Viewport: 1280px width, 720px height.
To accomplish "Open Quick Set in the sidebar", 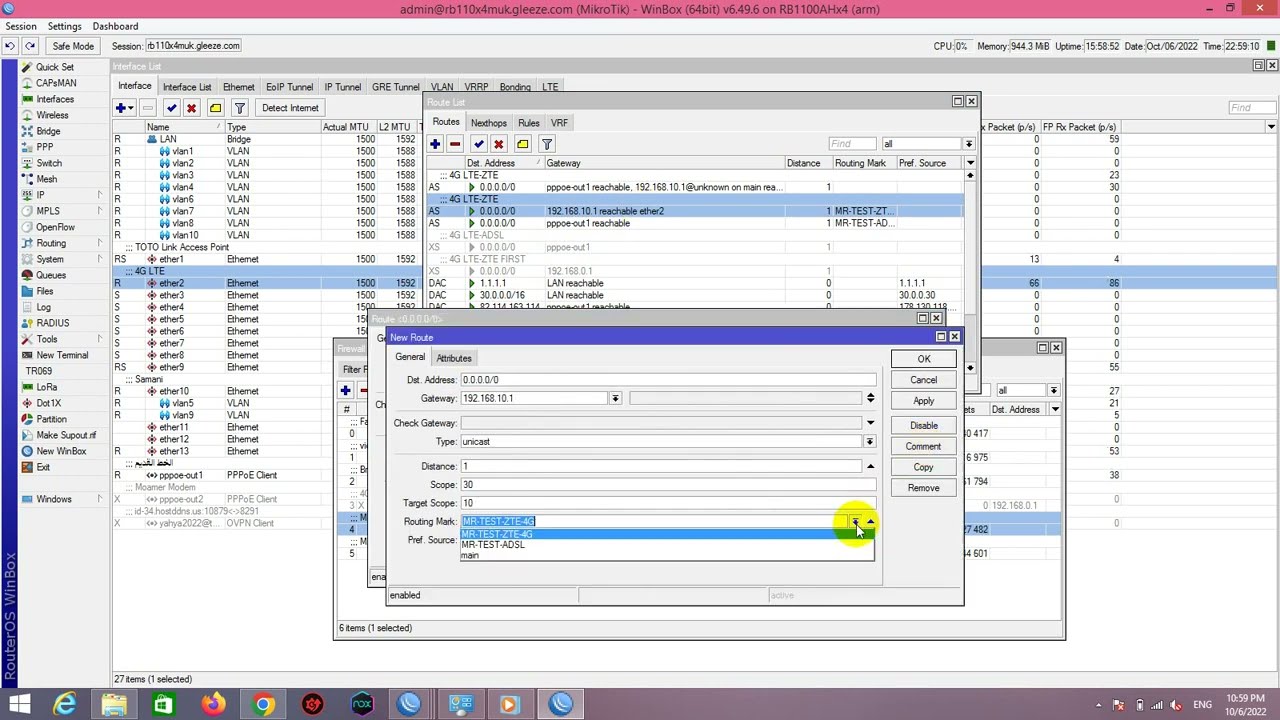I will [55, 67].
